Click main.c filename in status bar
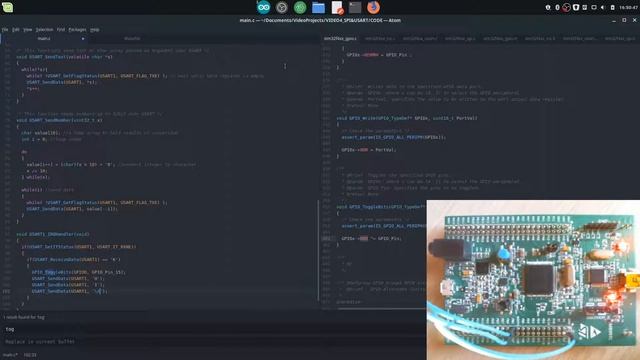640x360 pixels. pyautogui.click(x=10, y=355)
